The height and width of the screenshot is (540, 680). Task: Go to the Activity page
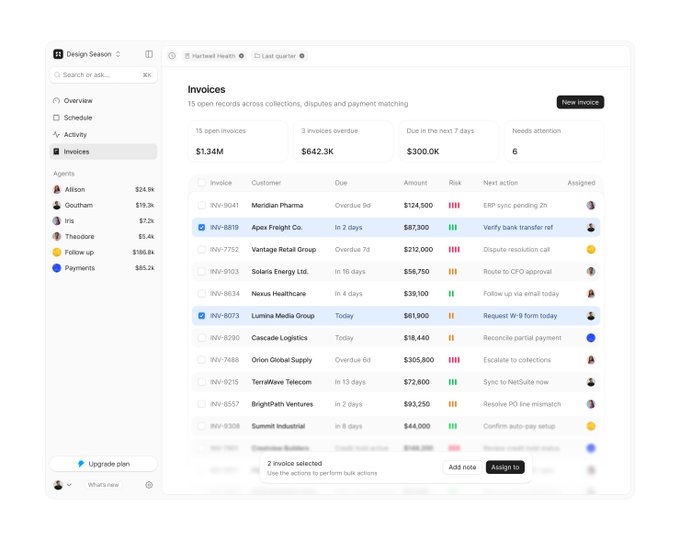click(x=103, y=134)
